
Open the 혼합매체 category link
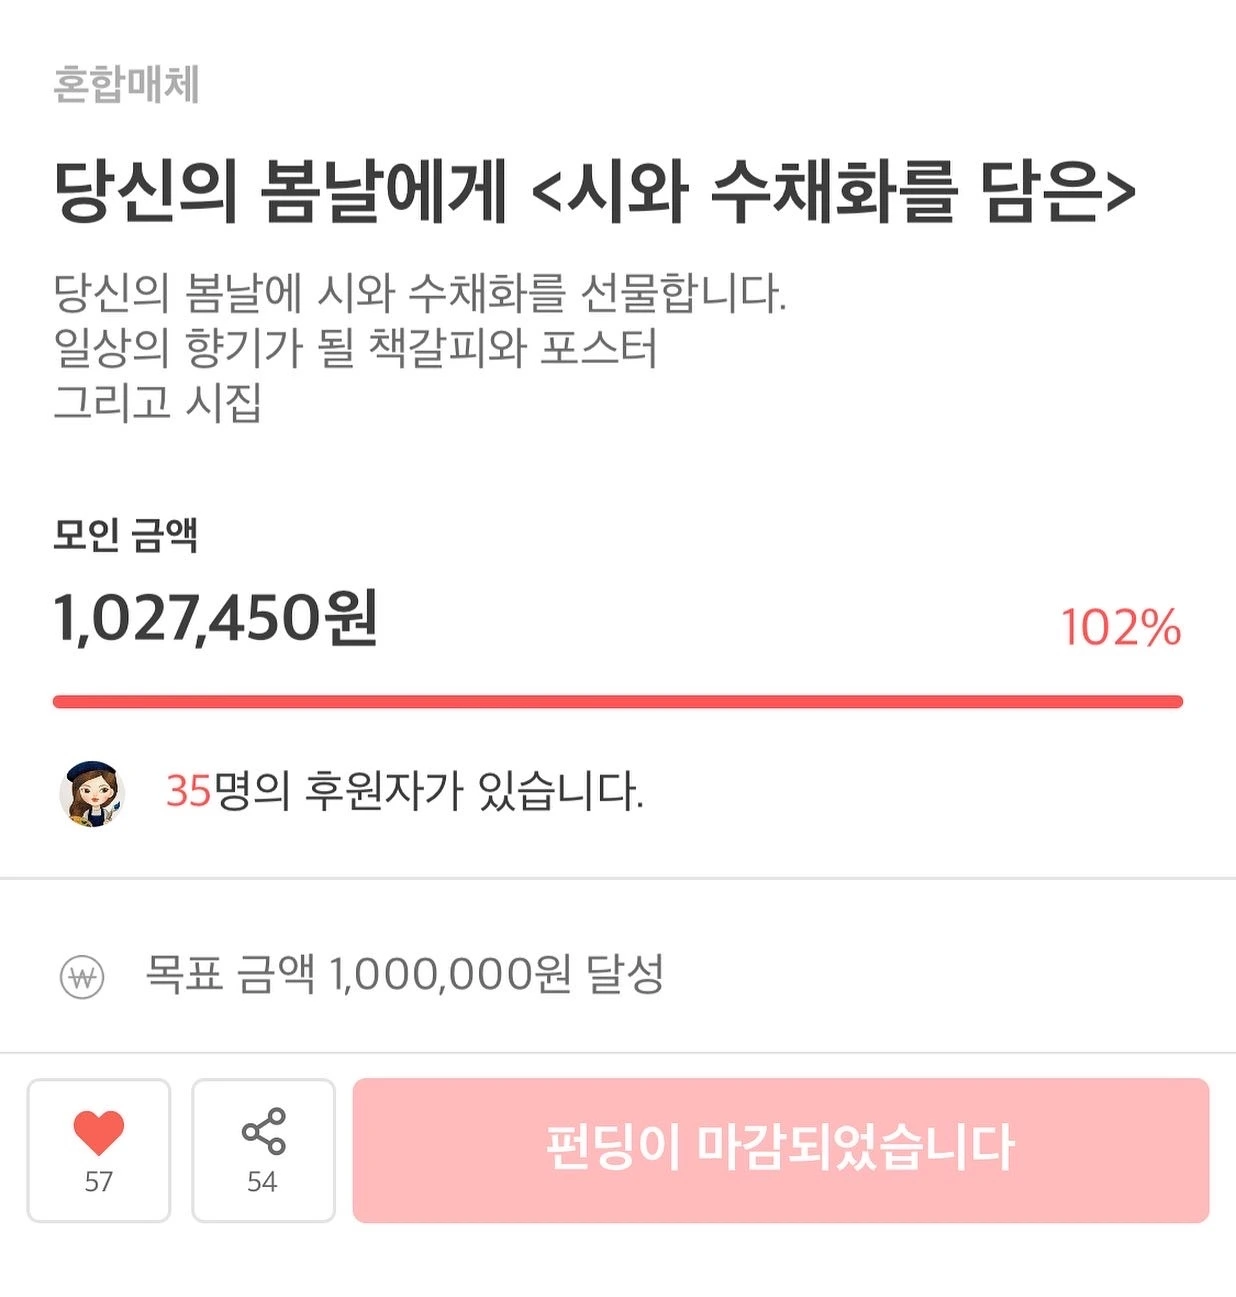(x=126, y=84)
